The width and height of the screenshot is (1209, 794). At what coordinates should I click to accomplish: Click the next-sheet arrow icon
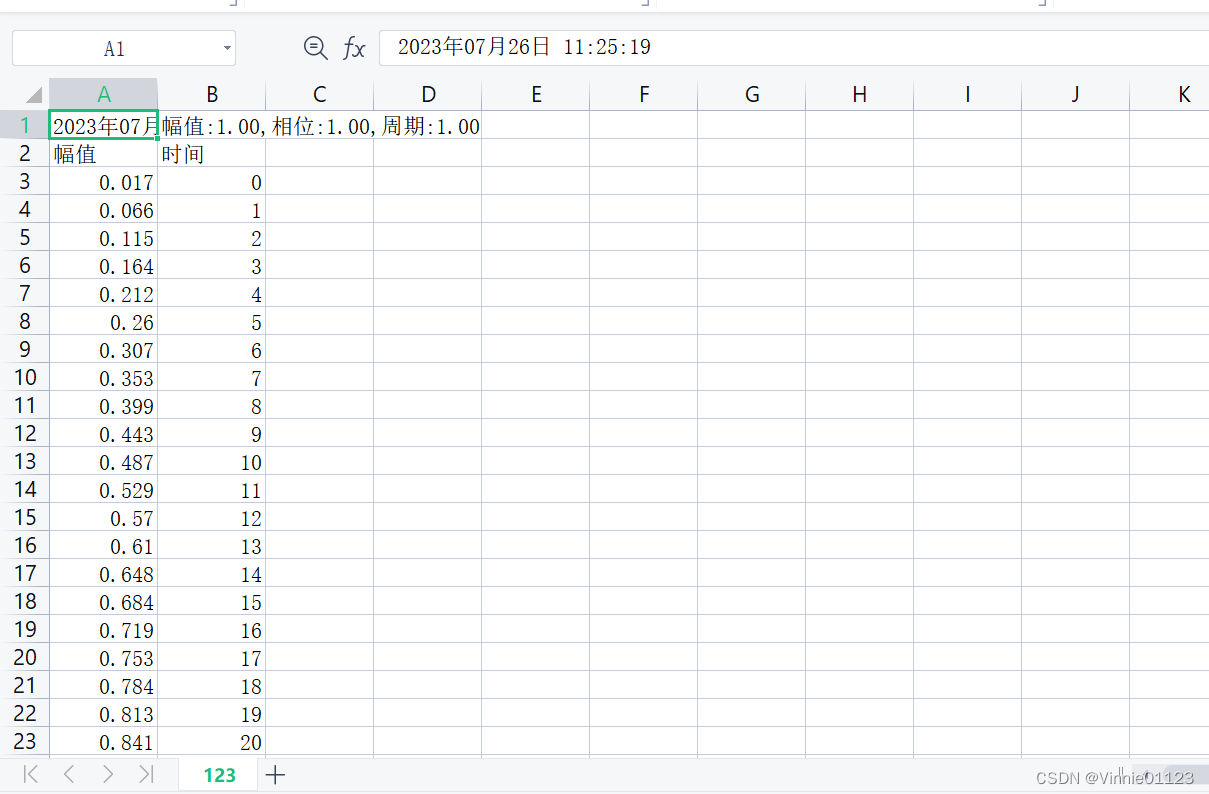pyautogui.click(x=107, y=774)
